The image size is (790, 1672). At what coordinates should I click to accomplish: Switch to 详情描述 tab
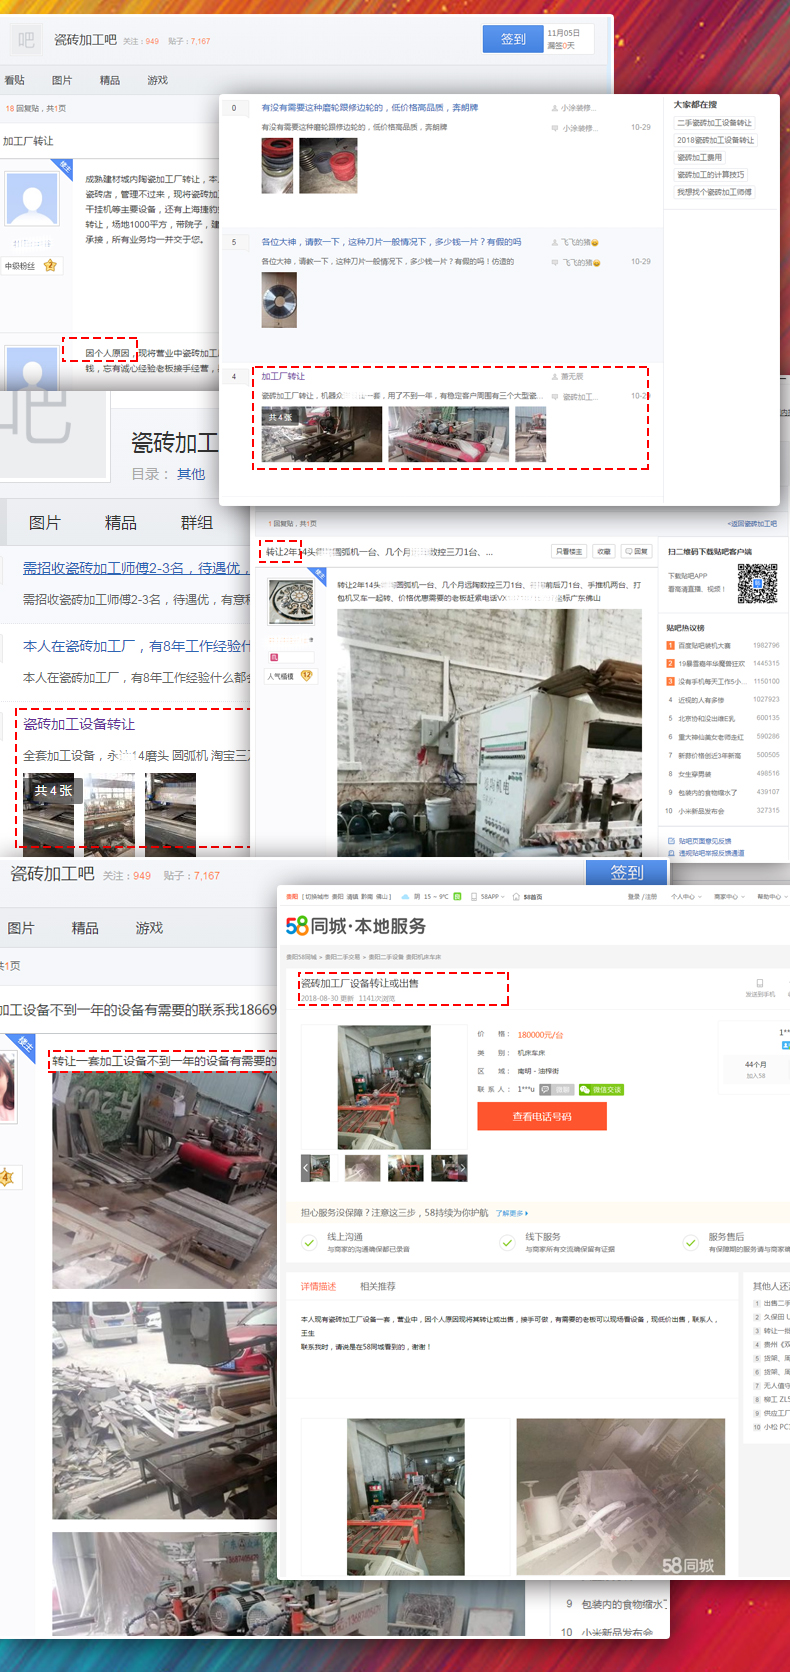pyautogui.click(x=318, y=1286)
